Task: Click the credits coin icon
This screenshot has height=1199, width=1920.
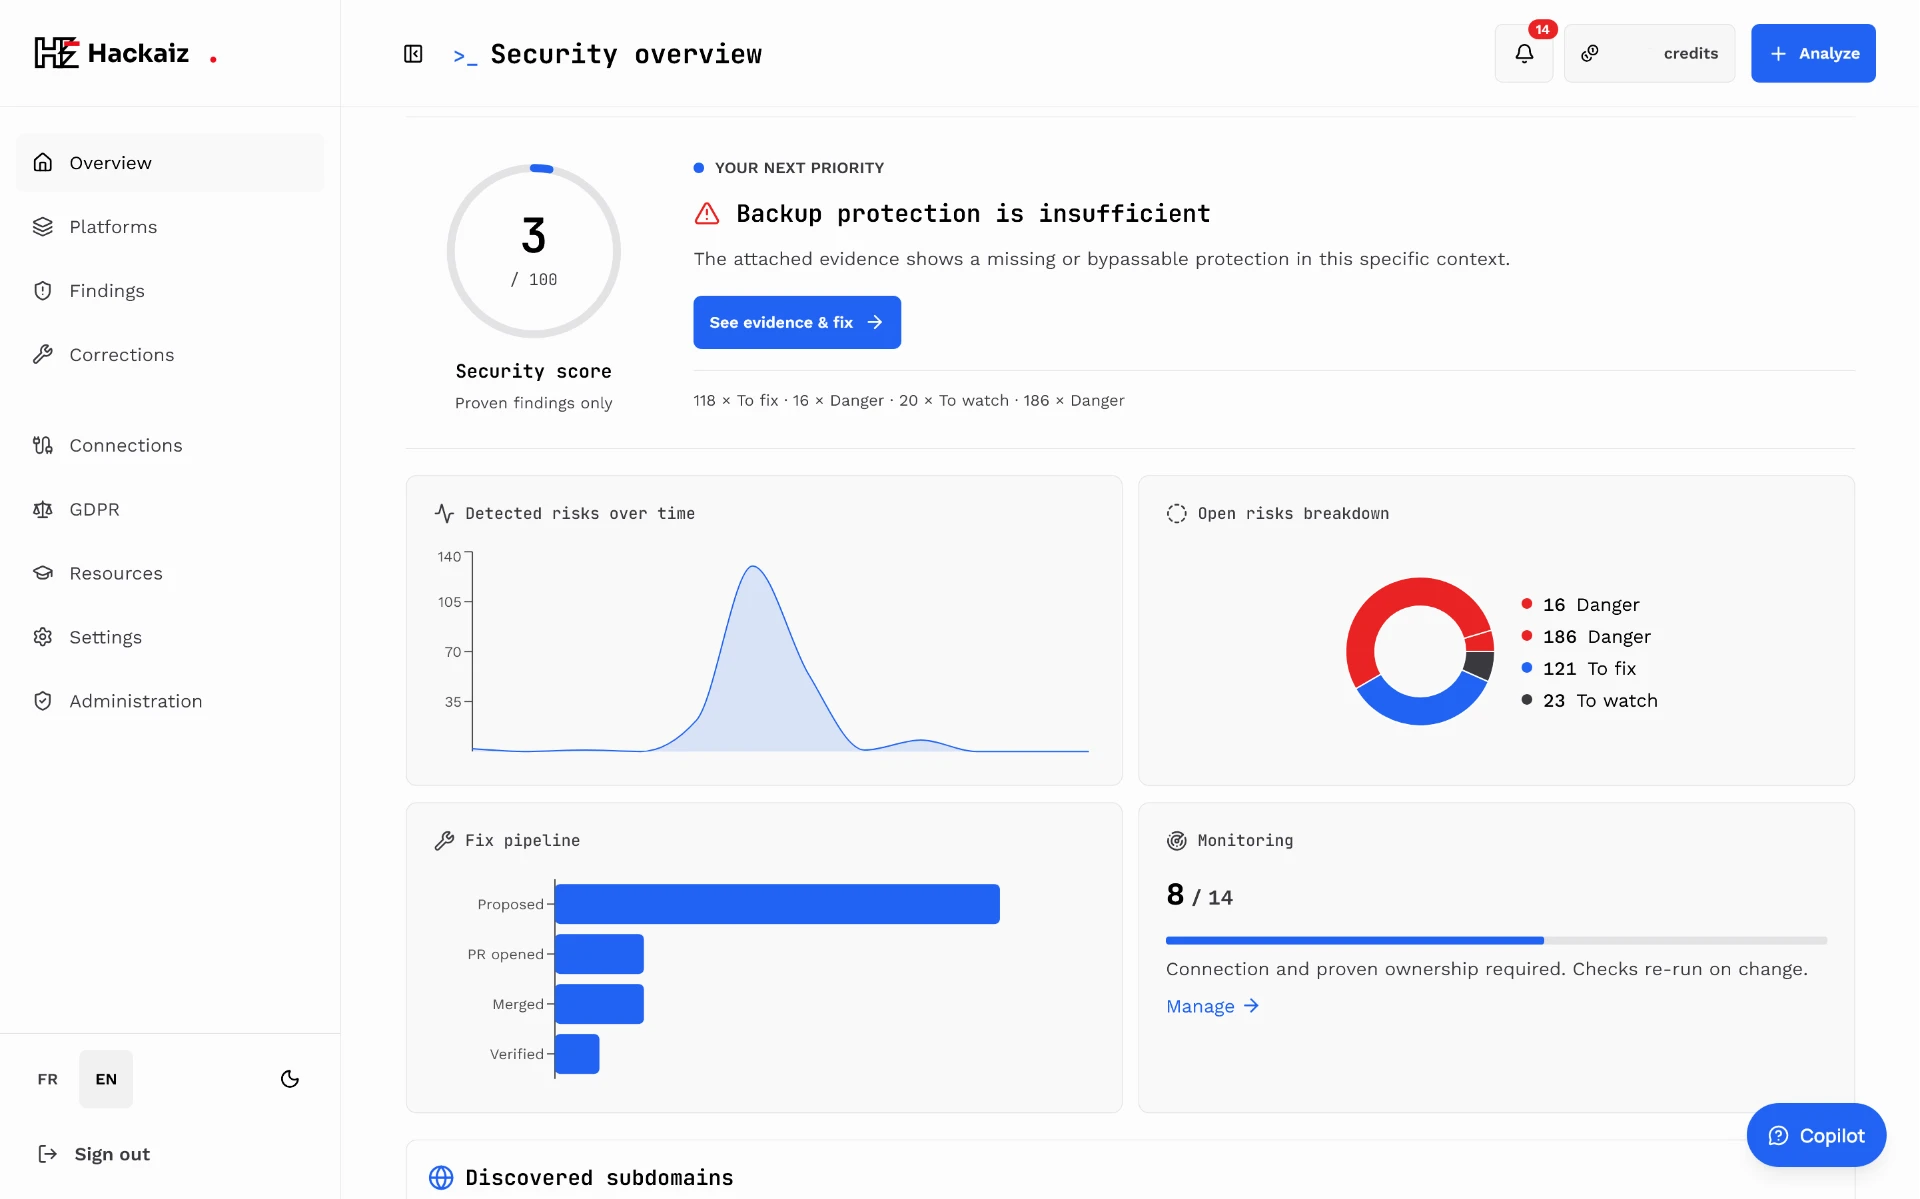Action: coord(1590,54)
